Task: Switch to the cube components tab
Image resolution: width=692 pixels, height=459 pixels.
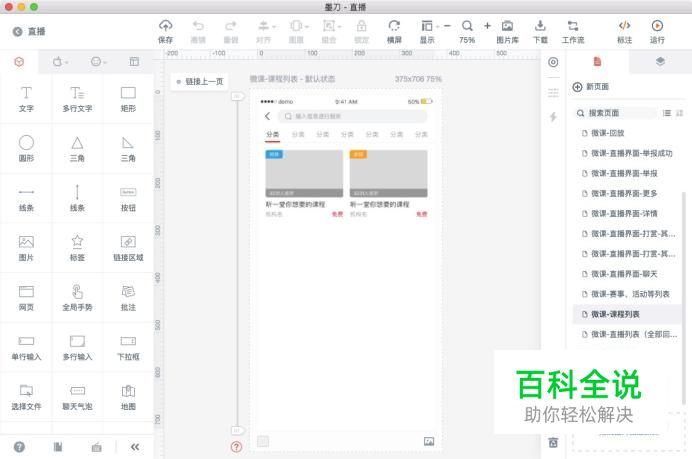Action: pos(19,62)
